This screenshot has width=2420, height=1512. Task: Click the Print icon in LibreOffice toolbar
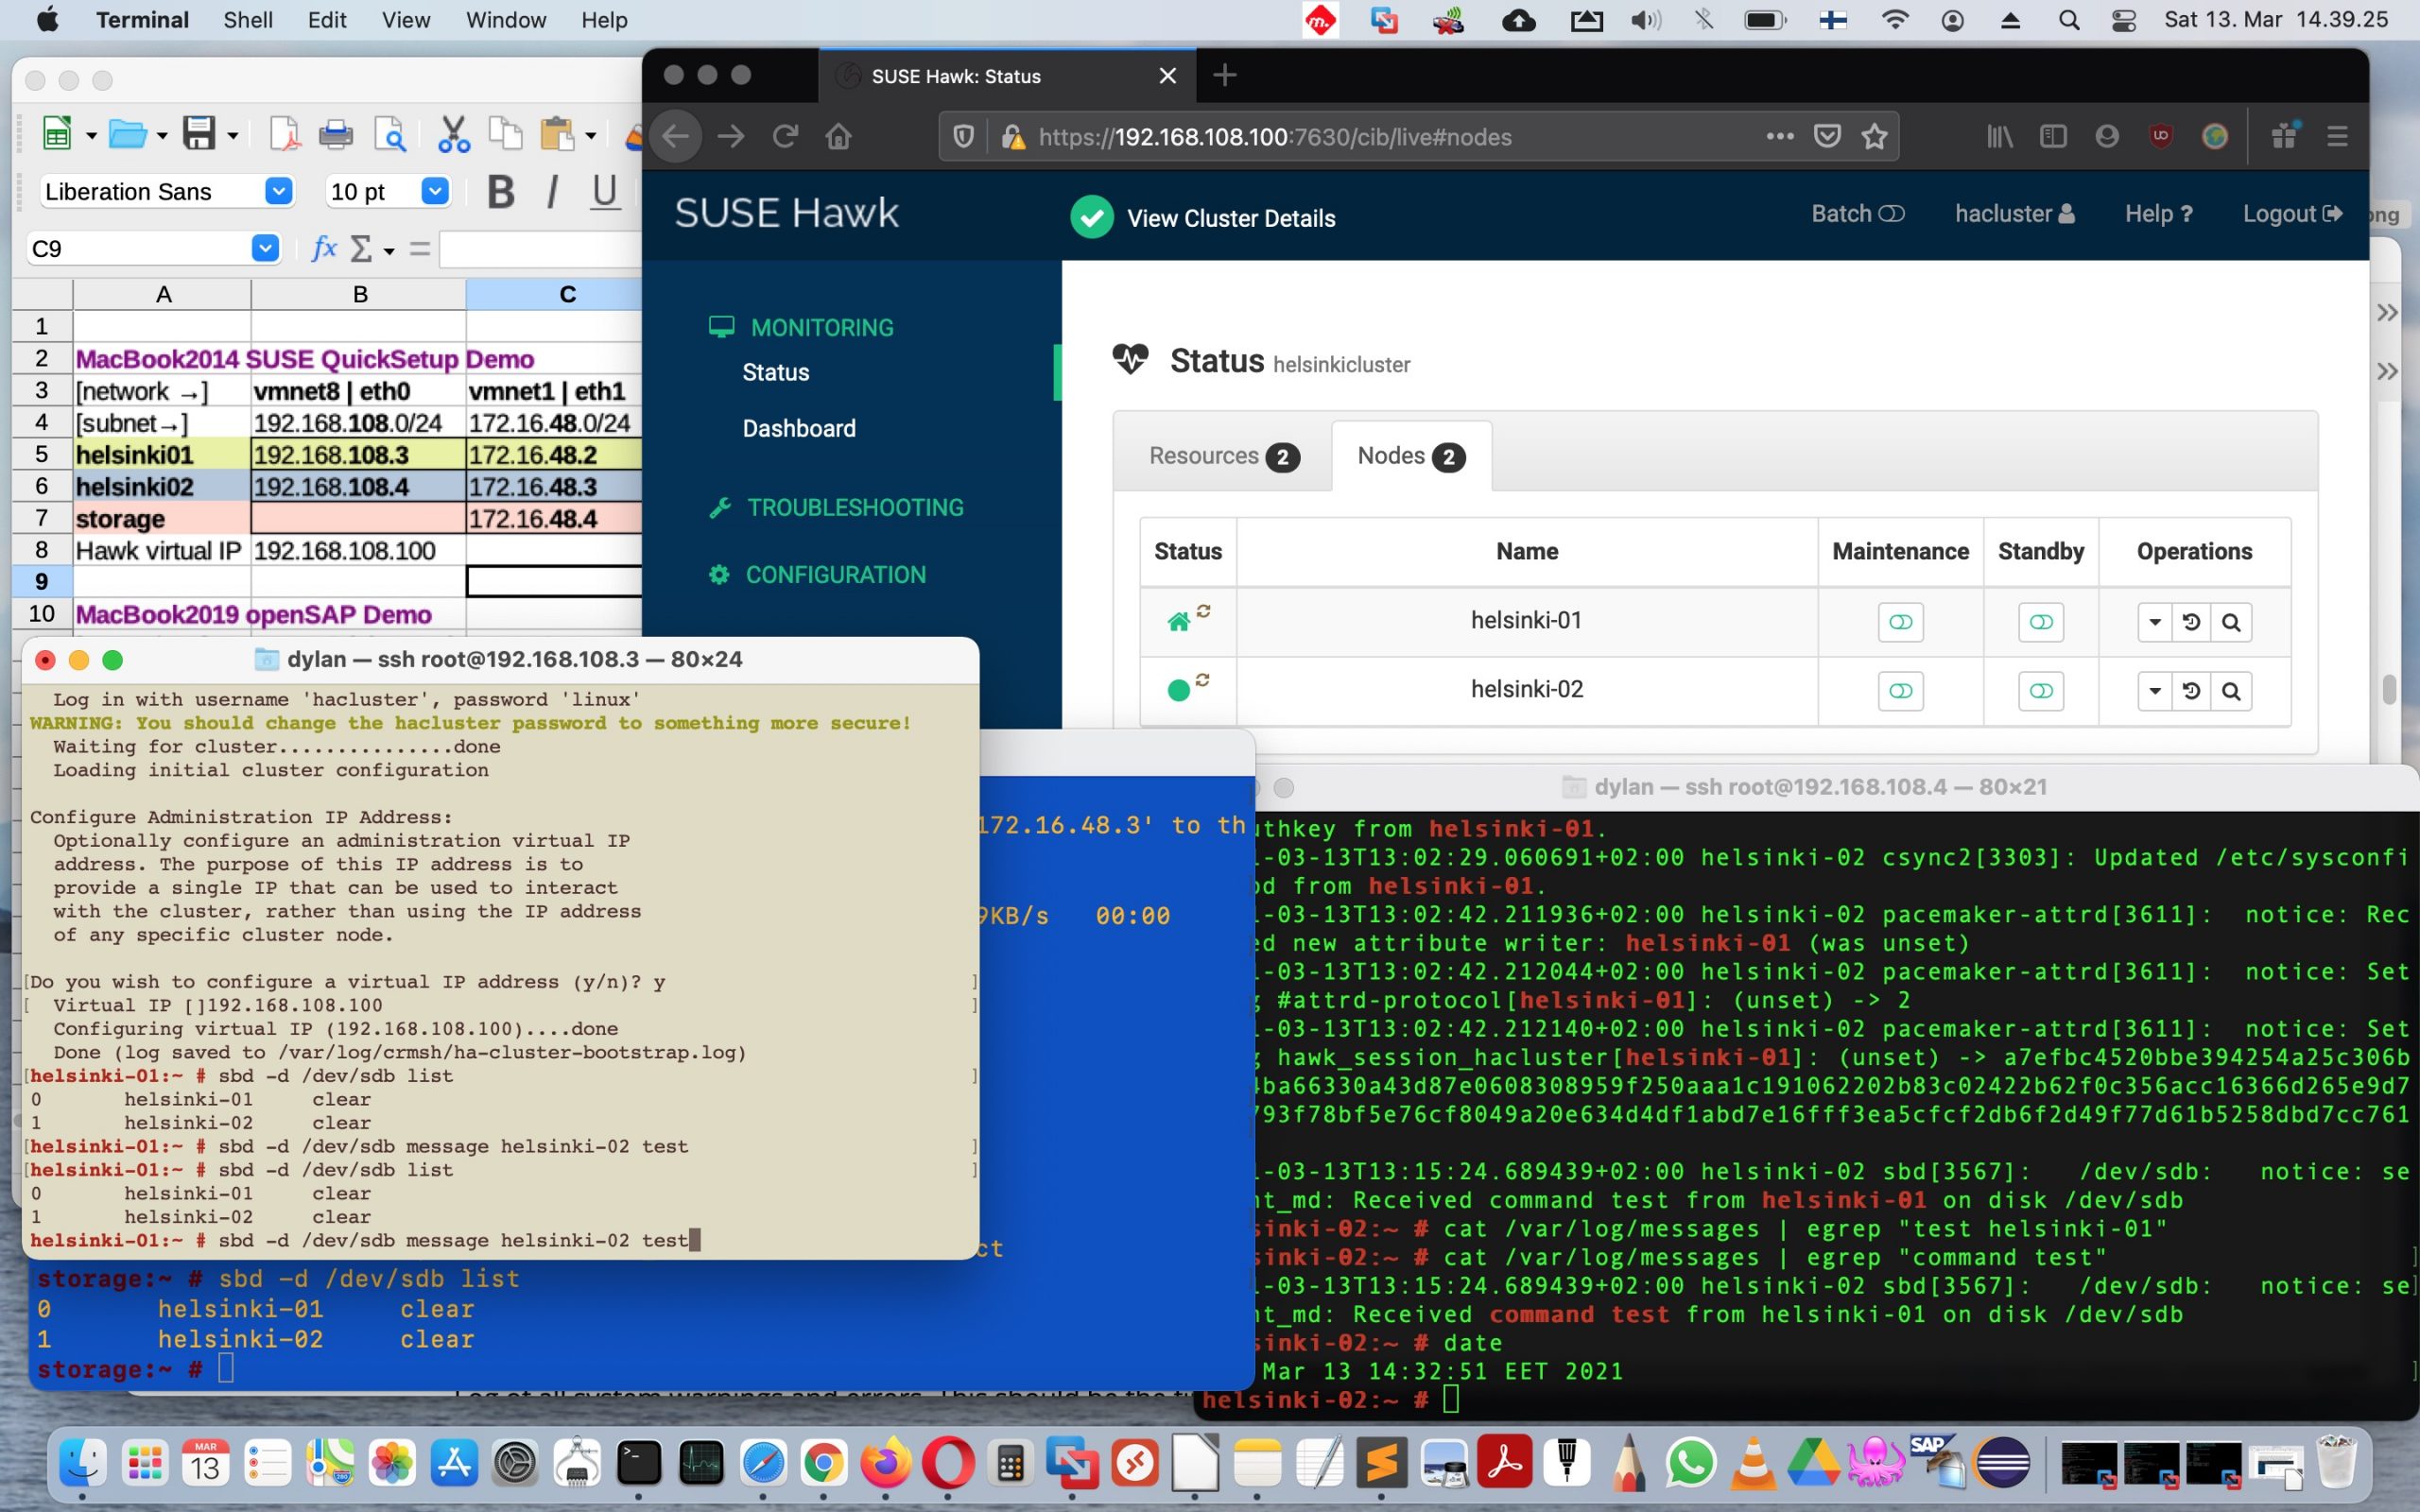coord(335,133)
